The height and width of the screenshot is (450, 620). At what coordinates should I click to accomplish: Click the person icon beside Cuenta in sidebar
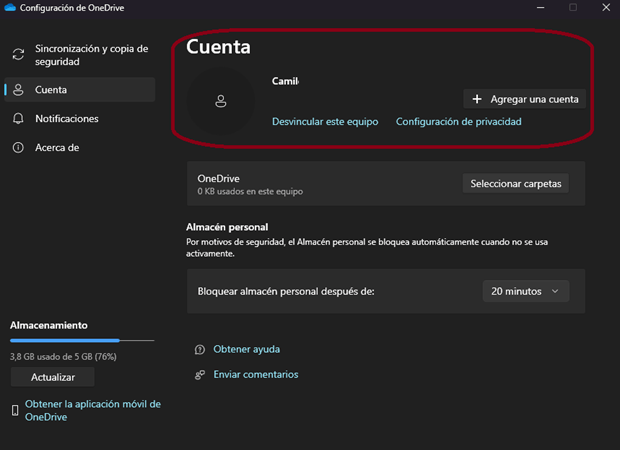pos(18,90)
